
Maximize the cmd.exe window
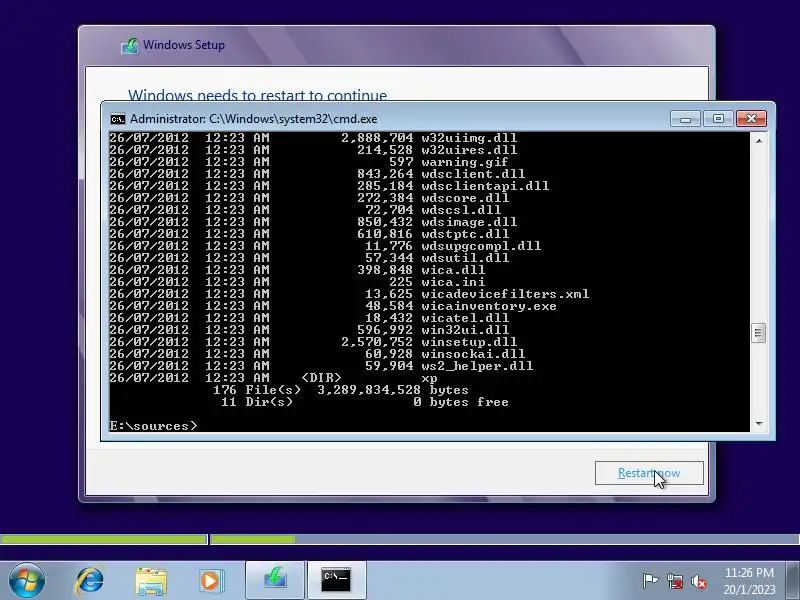point(718,119)
